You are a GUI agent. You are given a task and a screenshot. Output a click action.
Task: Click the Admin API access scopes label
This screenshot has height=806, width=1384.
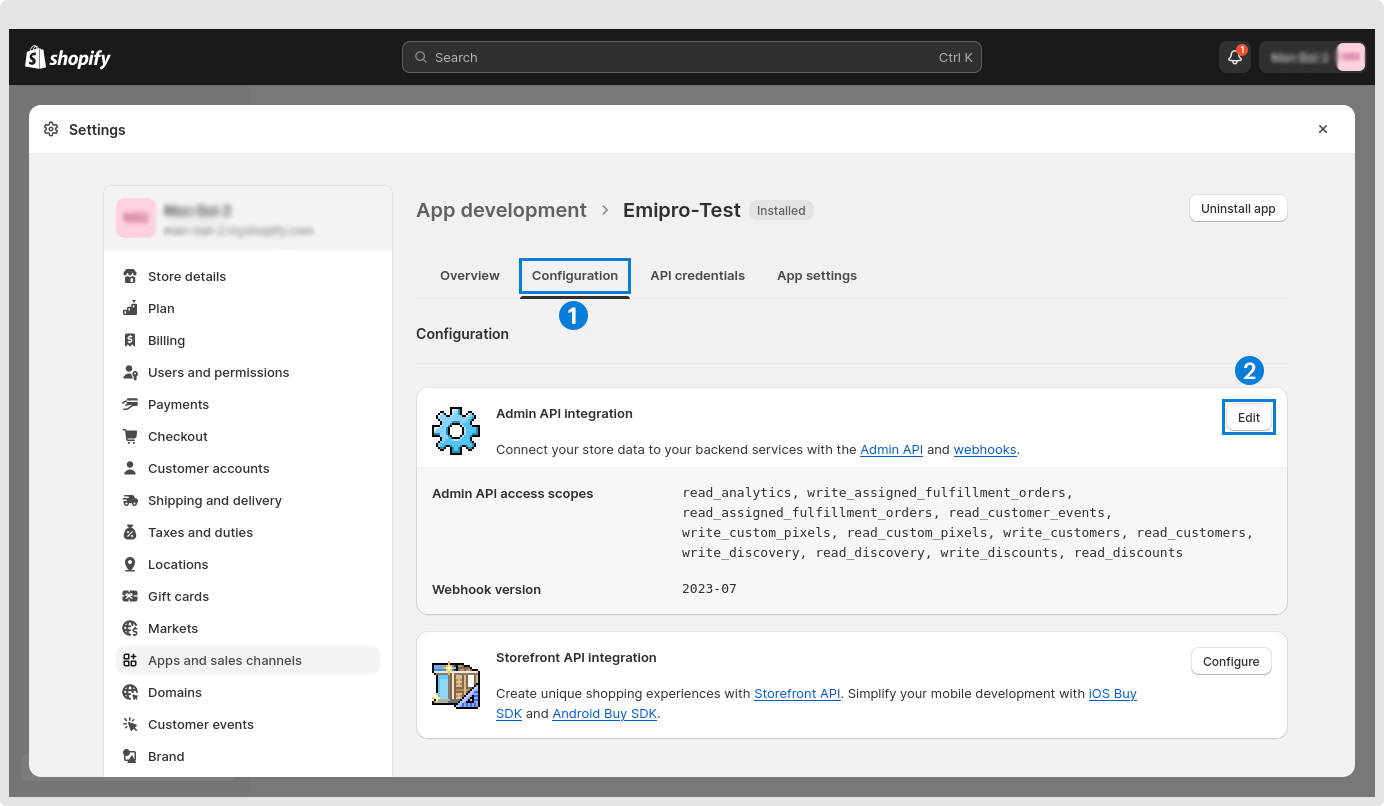pyautogui.click(x=513, y=493)
